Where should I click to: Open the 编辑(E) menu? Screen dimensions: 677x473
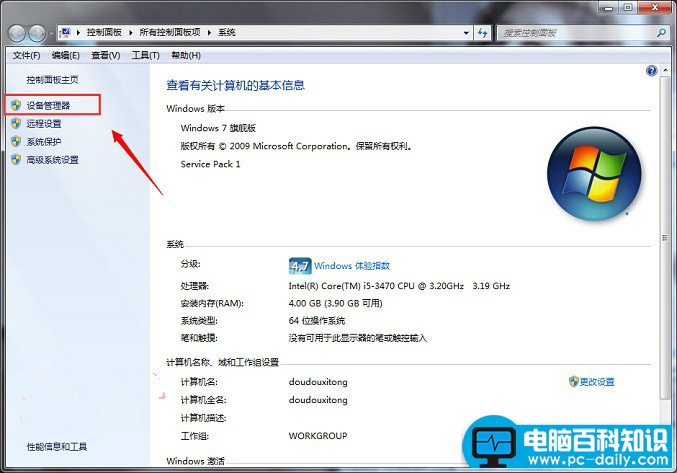[x=66, y=55]
